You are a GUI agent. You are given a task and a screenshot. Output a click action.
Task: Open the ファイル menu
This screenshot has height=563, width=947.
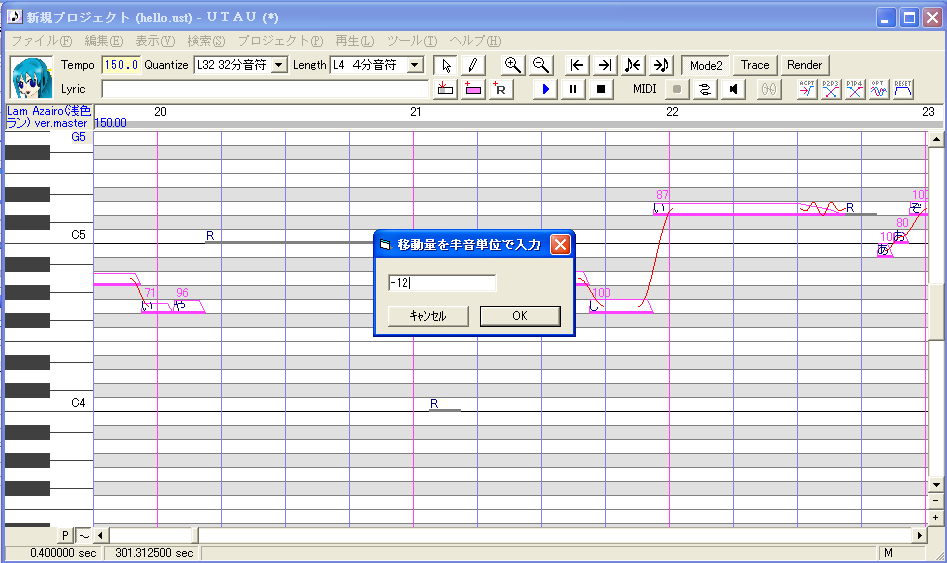[x=42, y=40]
